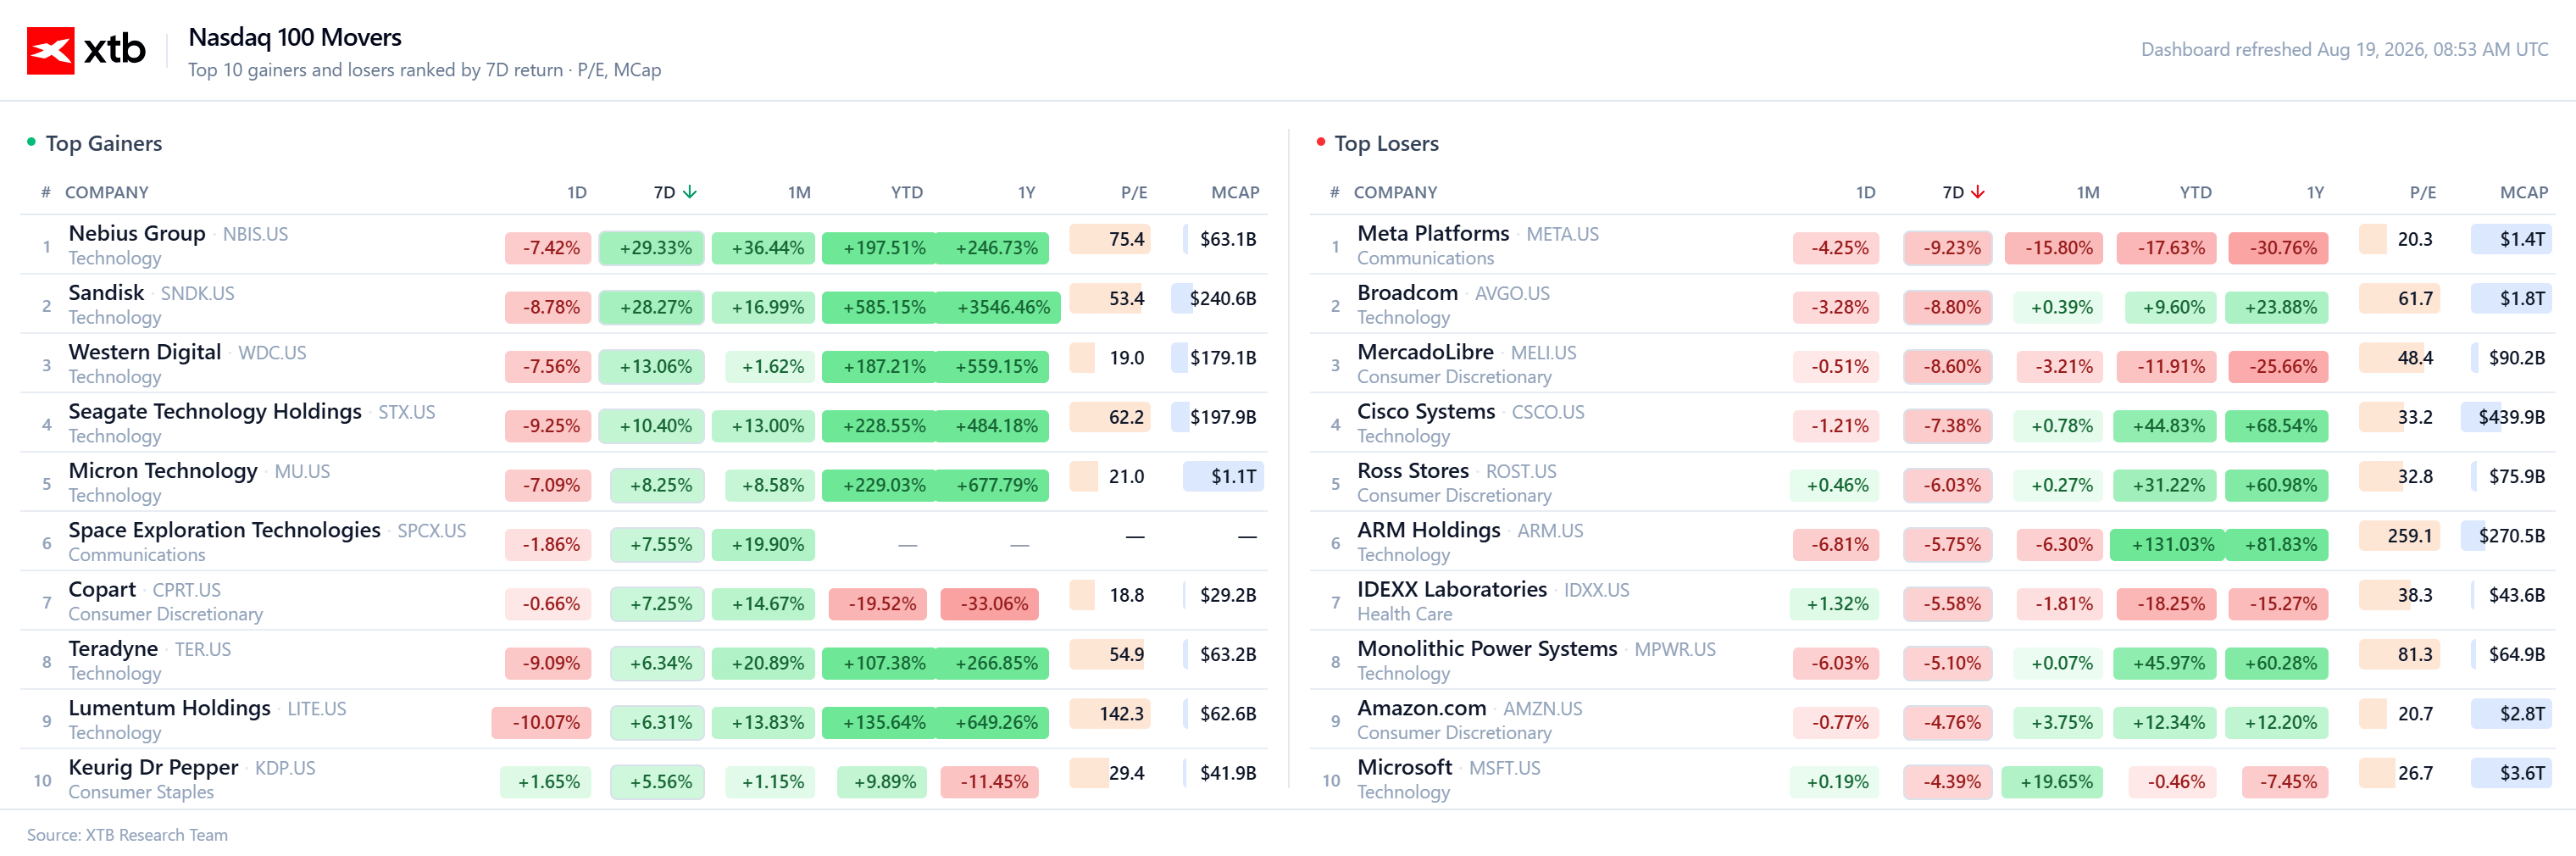Click IDEXX Laboratories 1D +1.32% cell
This screenshot has width=2576, height=856.
(x=1835, y=604)
